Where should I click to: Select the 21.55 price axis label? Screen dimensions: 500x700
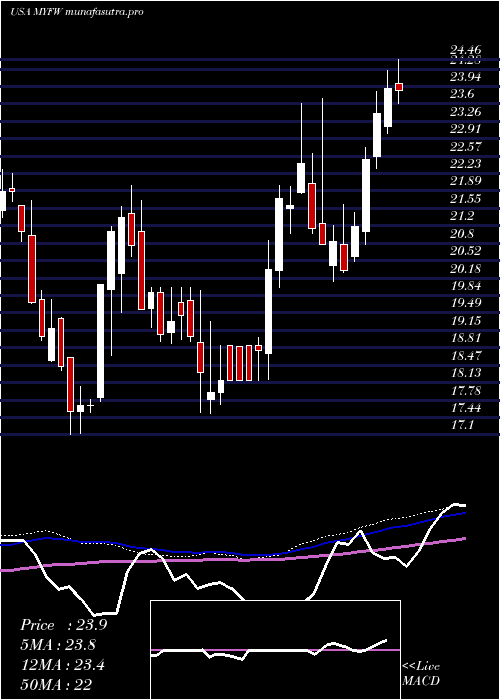(x=466, y=199)
